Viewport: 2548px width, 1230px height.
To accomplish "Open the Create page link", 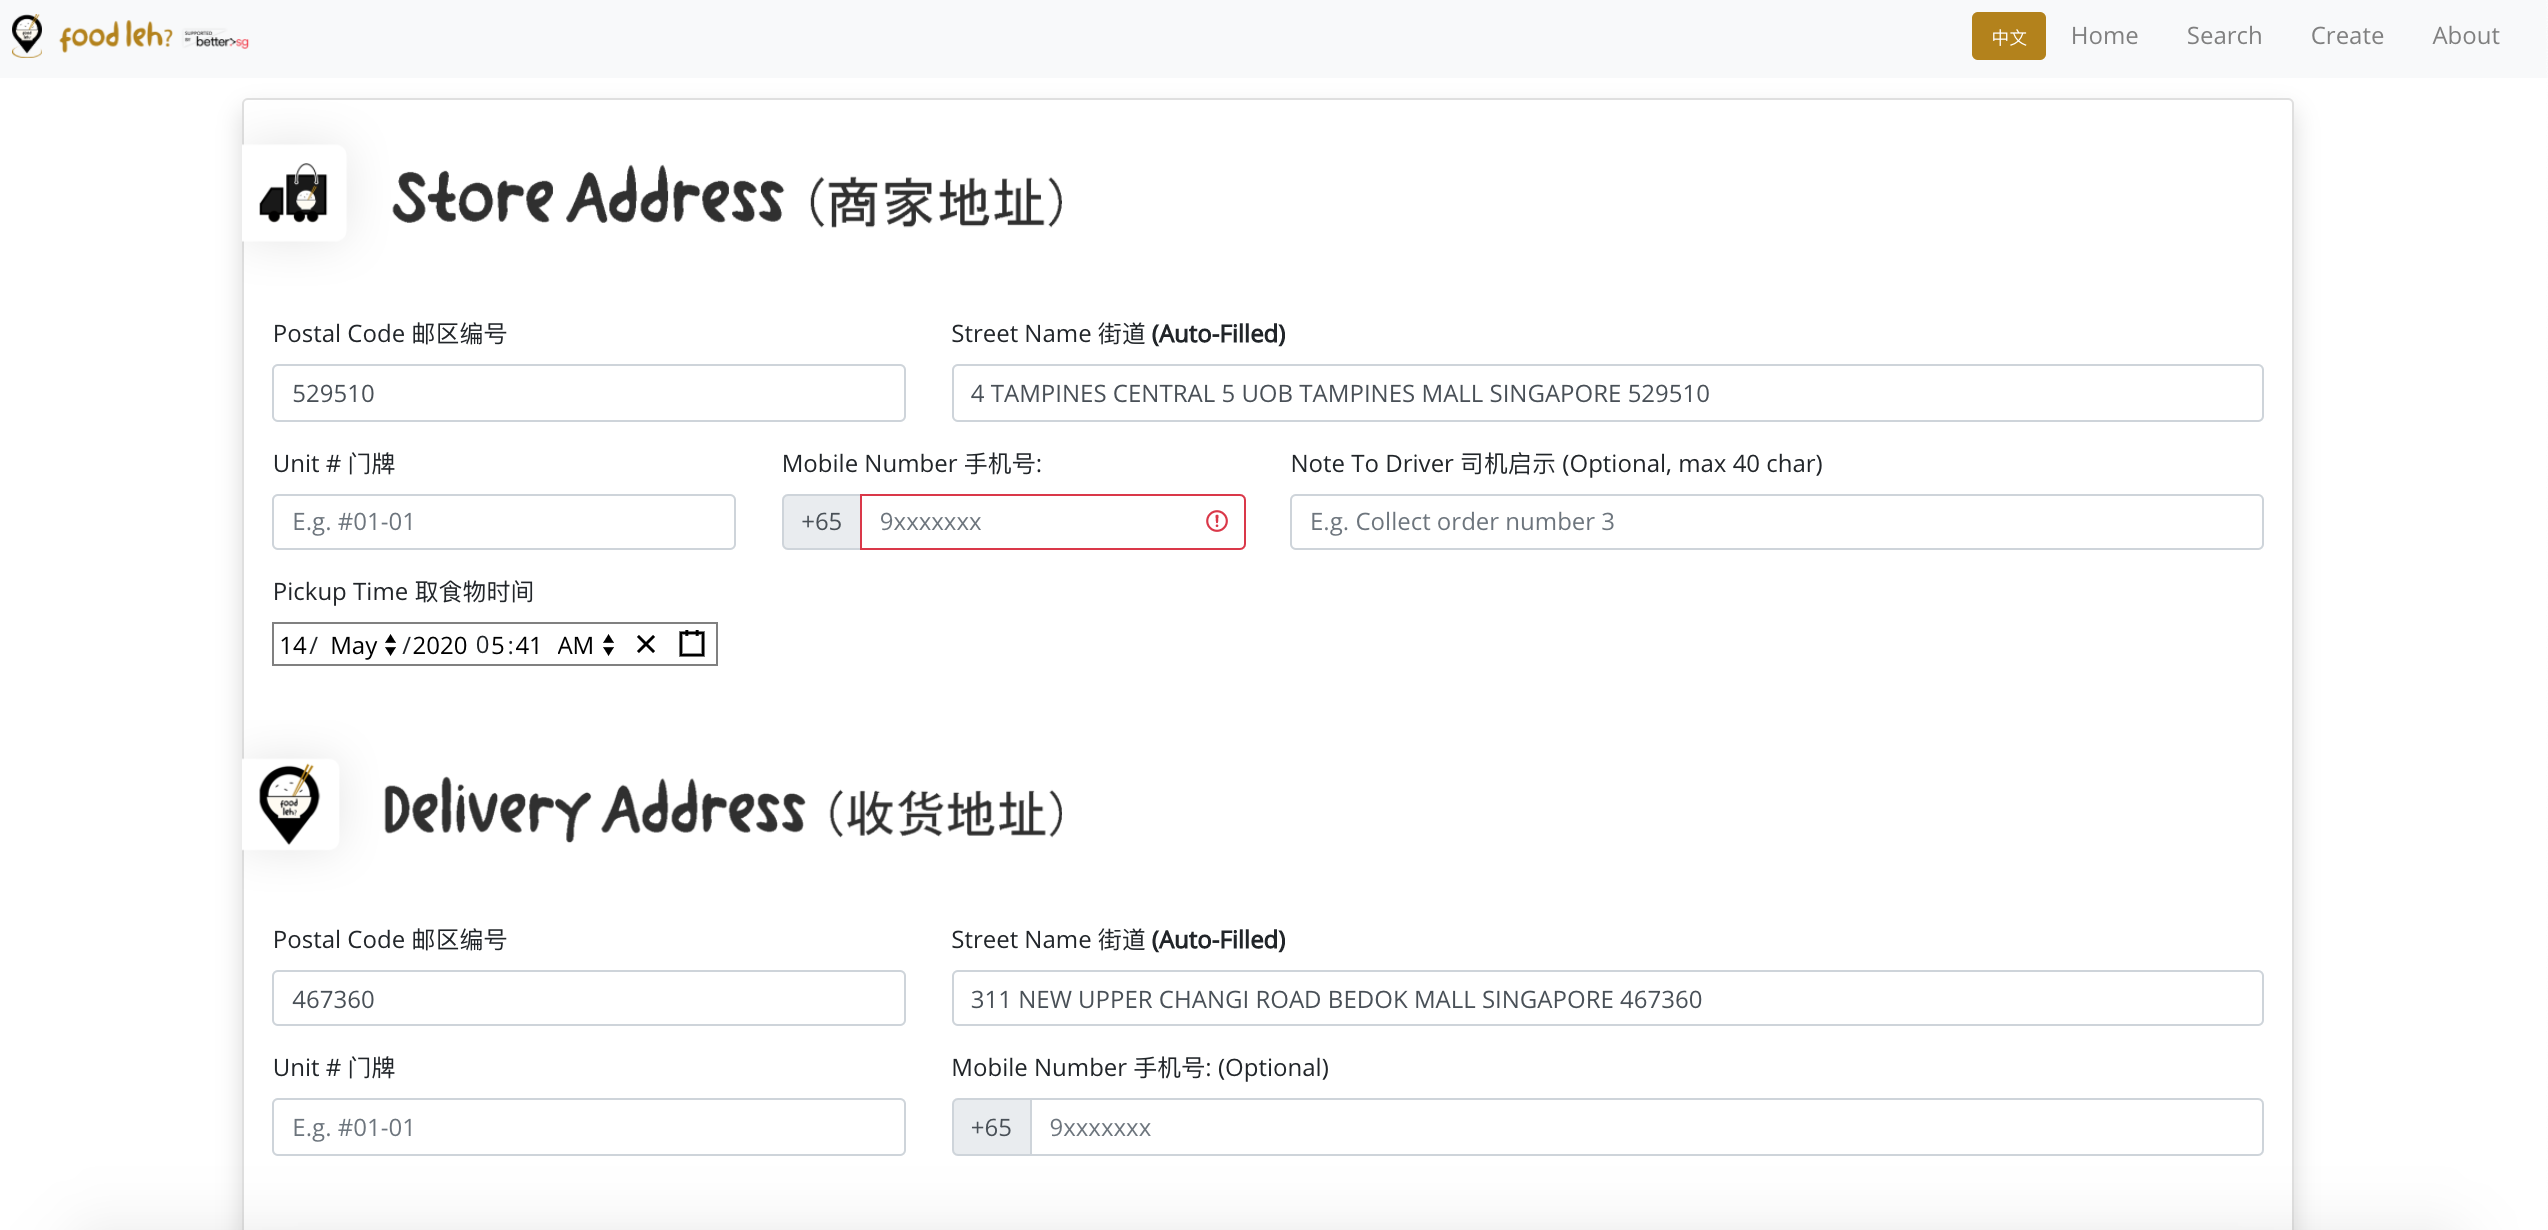I will (x=2347, y=36).
